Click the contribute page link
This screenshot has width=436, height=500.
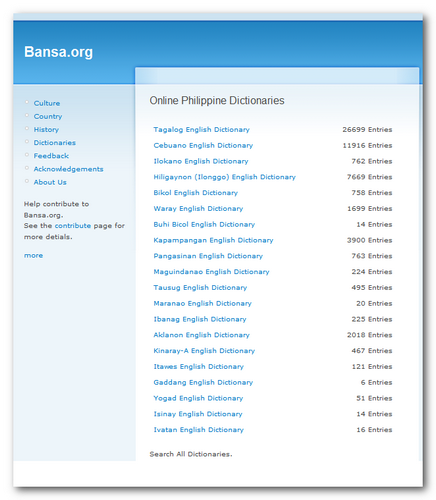coord(73,226)
